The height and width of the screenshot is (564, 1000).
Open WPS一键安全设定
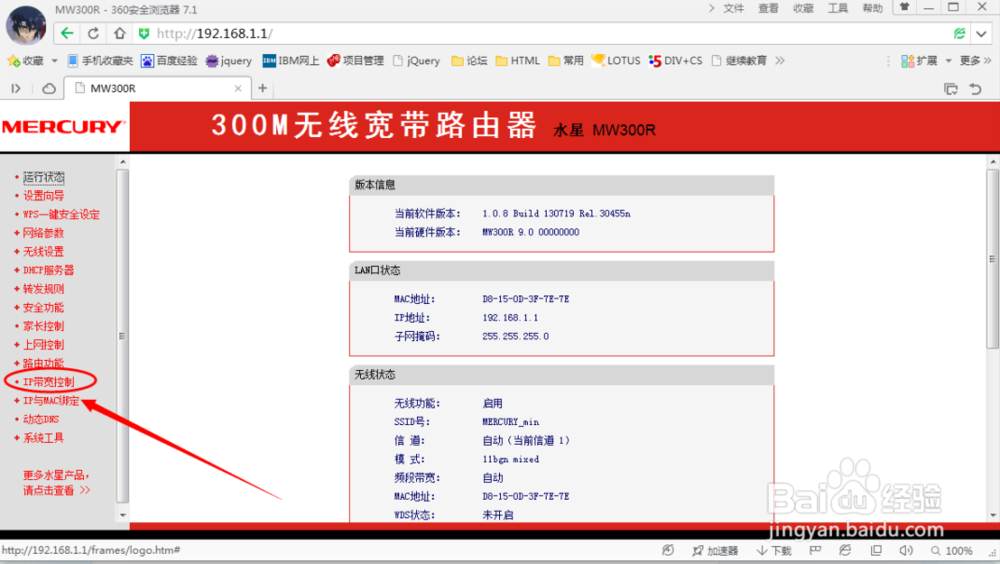pyautogui.click(x=61, y=214)
